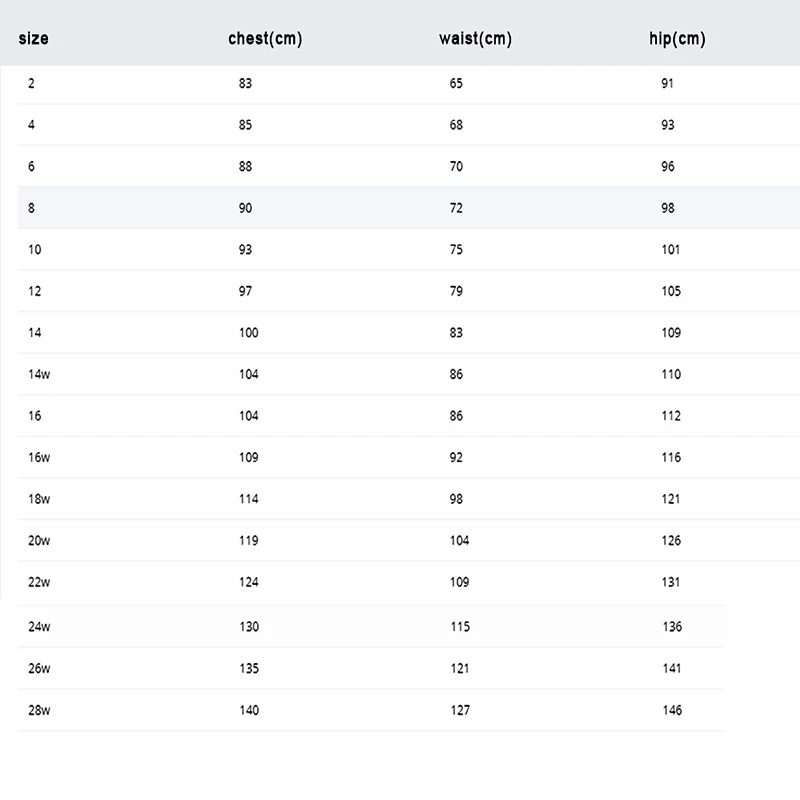The width and height of the screenshot is (800, 800).
Task: Click the waist value for size 26w
Action: coord(459,668)
